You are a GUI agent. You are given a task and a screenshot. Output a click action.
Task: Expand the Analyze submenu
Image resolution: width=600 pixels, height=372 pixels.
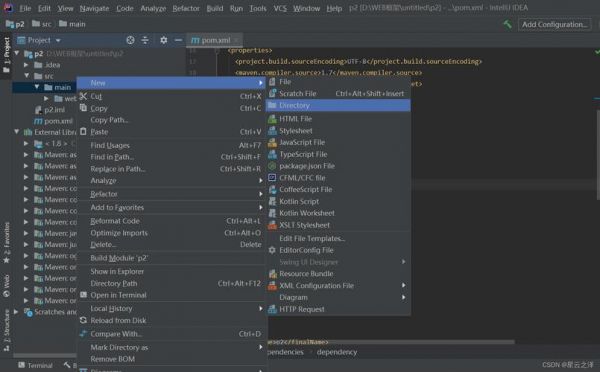pyautogui.click(x=171, y=181)
